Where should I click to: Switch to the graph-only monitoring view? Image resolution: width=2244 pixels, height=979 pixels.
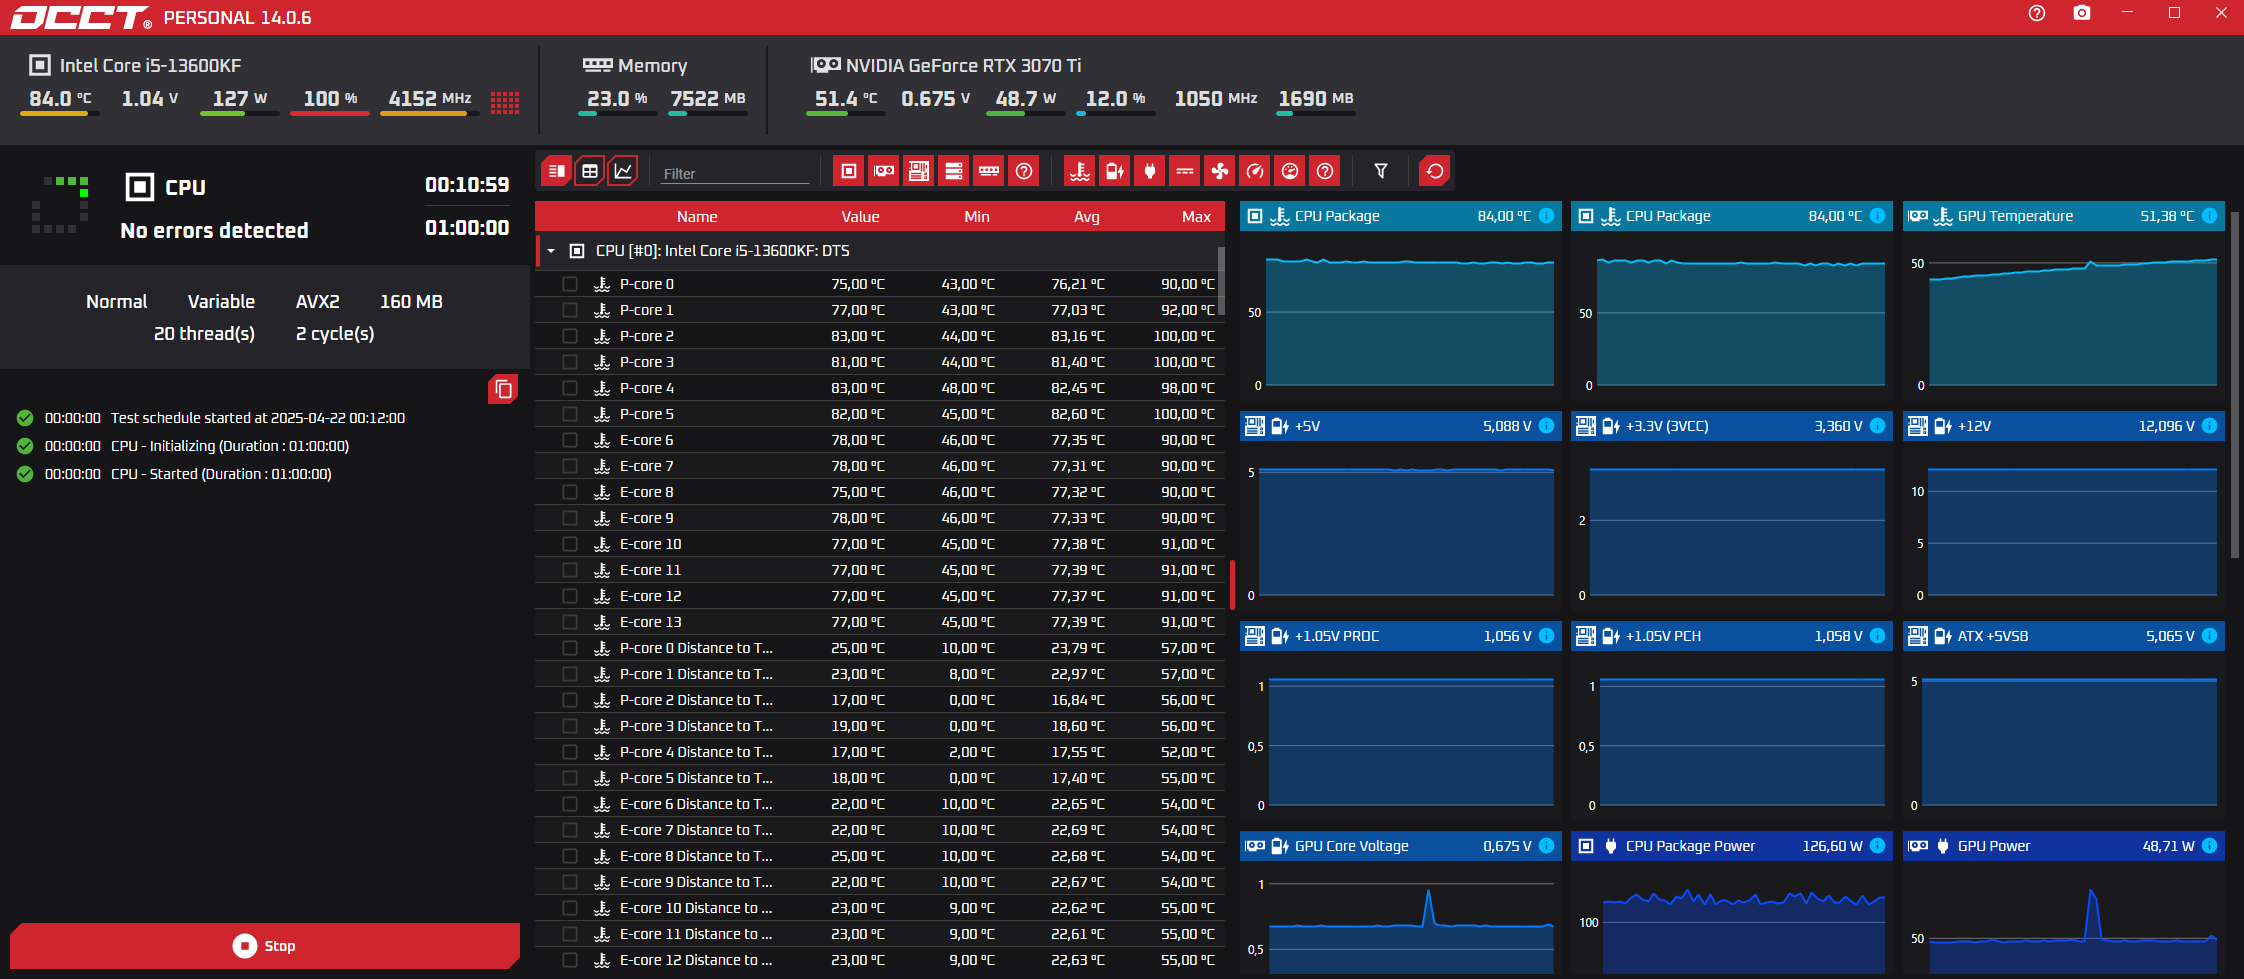(x=623, y=171)
